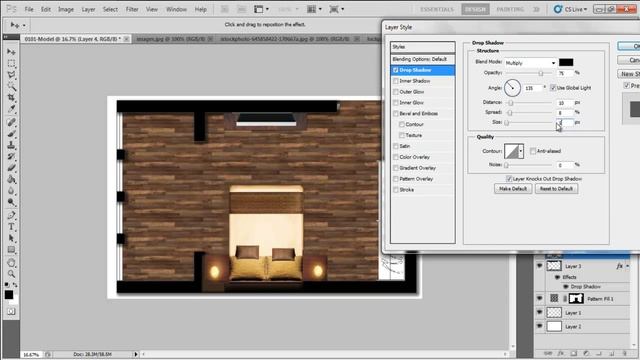Enable the Color Overlay checkbox
Screen dimensions: 640x360
point(396,157)
